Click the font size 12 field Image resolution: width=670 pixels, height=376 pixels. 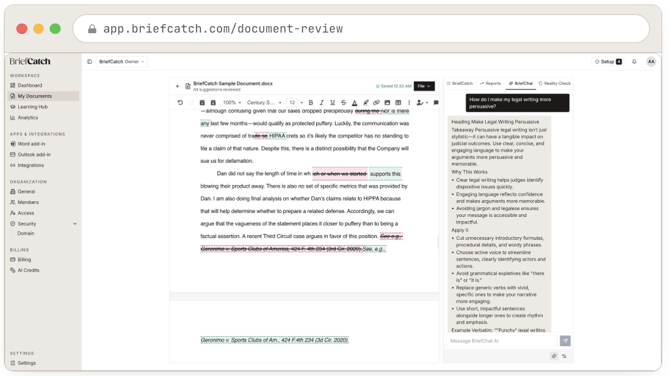[292, 103]
